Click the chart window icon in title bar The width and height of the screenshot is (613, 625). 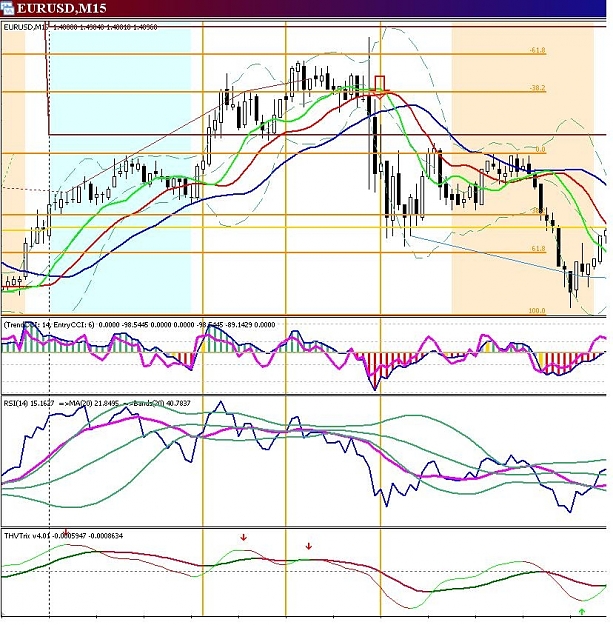click(x=7, y=8)
